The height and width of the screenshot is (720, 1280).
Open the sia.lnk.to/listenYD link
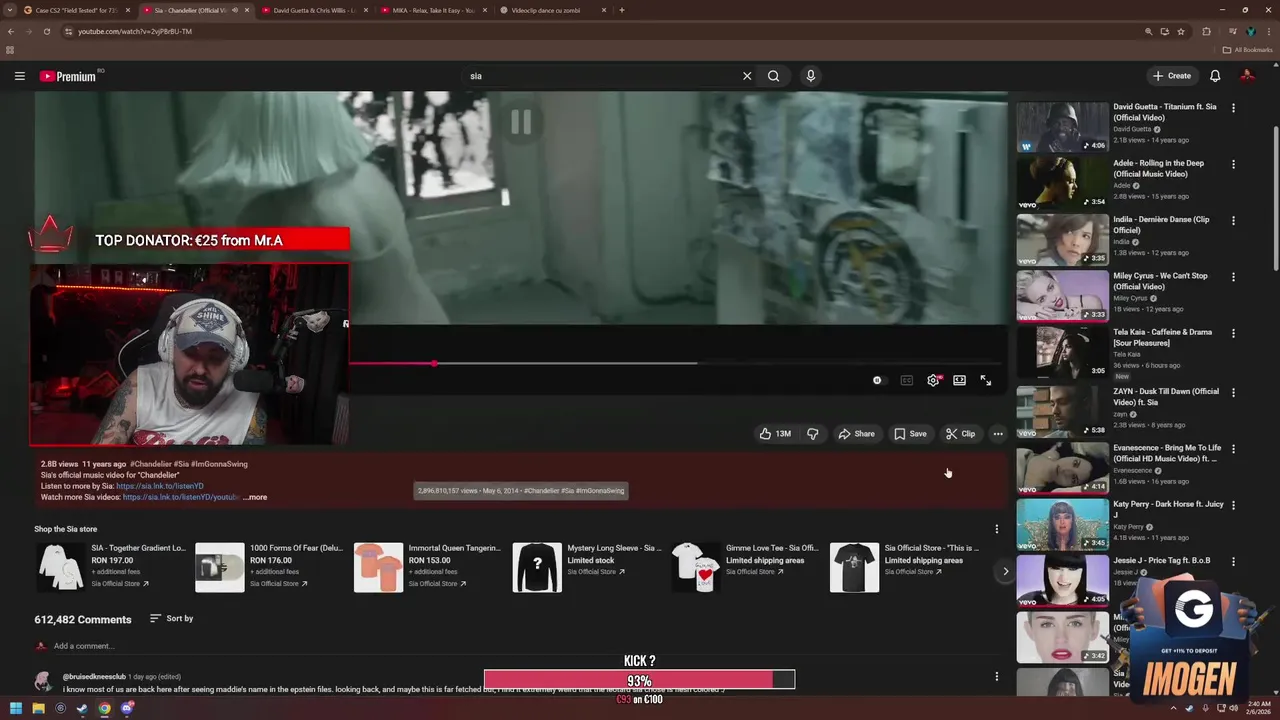[160, 486]
